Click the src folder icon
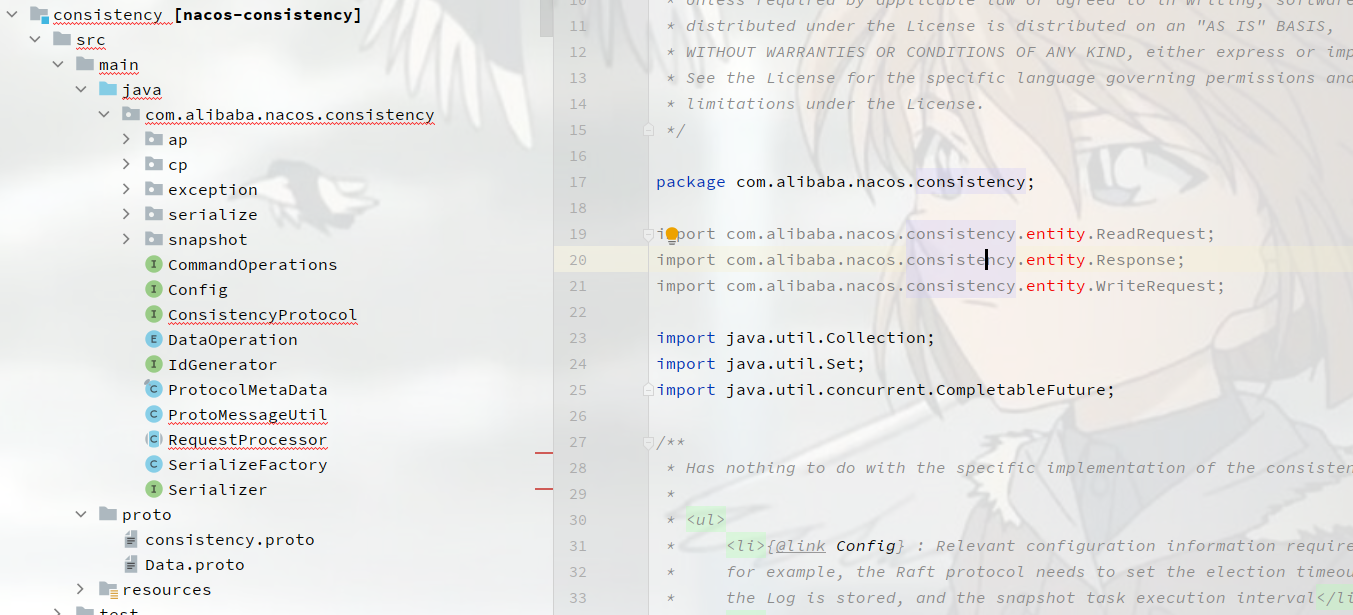 62,40
